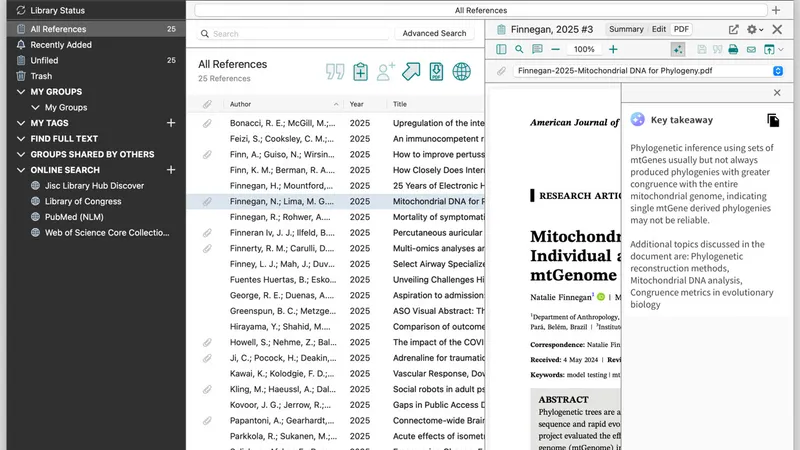Click the Find Full Text PDF icon
Viewport: 800px width, 450px height.
(436, 71)
